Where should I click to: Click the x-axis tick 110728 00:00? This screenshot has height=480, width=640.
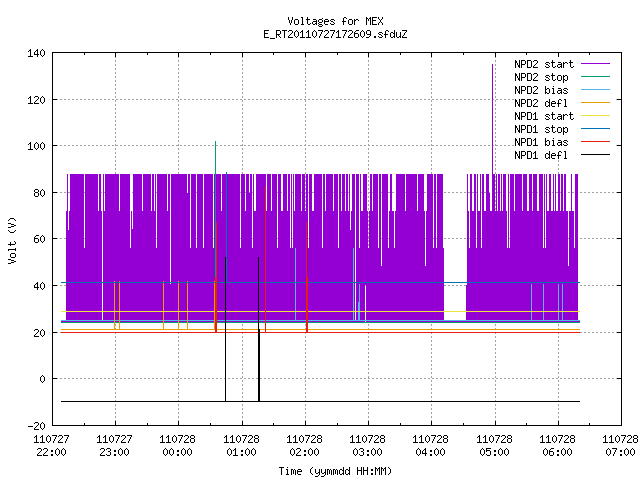pos(178,446)
